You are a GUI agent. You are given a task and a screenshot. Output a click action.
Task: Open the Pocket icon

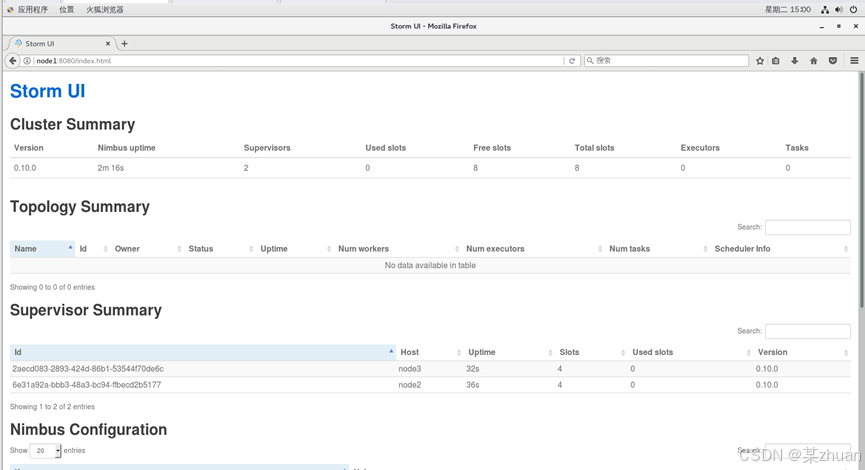pyautogui.click(x=833, y=61)
